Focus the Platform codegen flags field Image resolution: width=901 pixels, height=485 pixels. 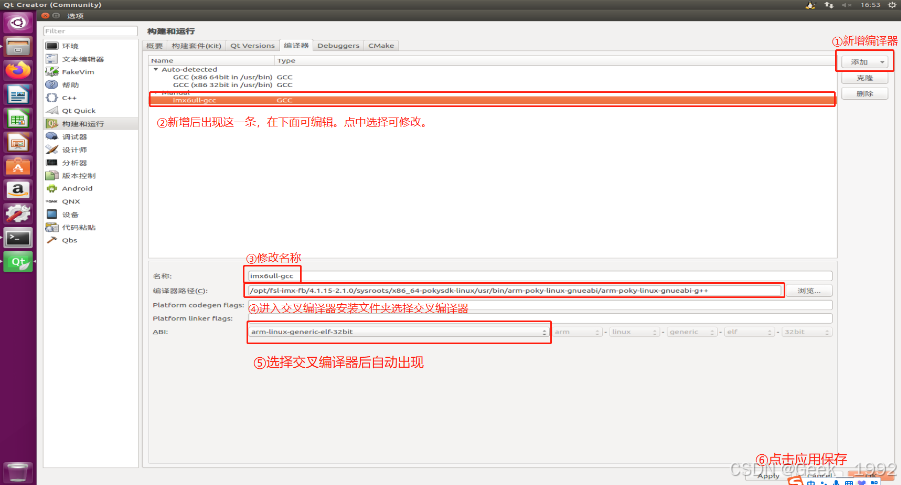point(540,305)
